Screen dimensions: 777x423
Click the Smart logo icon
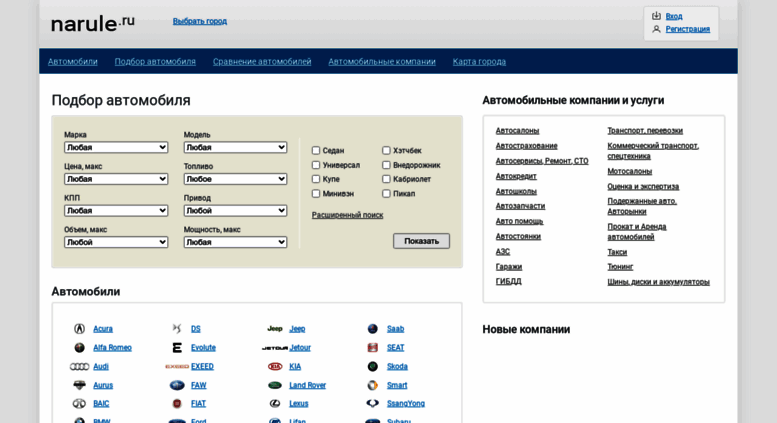click(373, 385)
